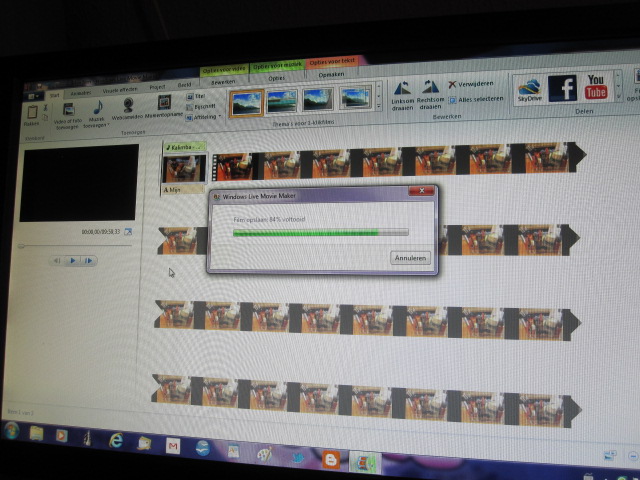Click the thumbnail size icon in status bar
The width and height of the screenshot is (640, 480).
tap(609, 455)
